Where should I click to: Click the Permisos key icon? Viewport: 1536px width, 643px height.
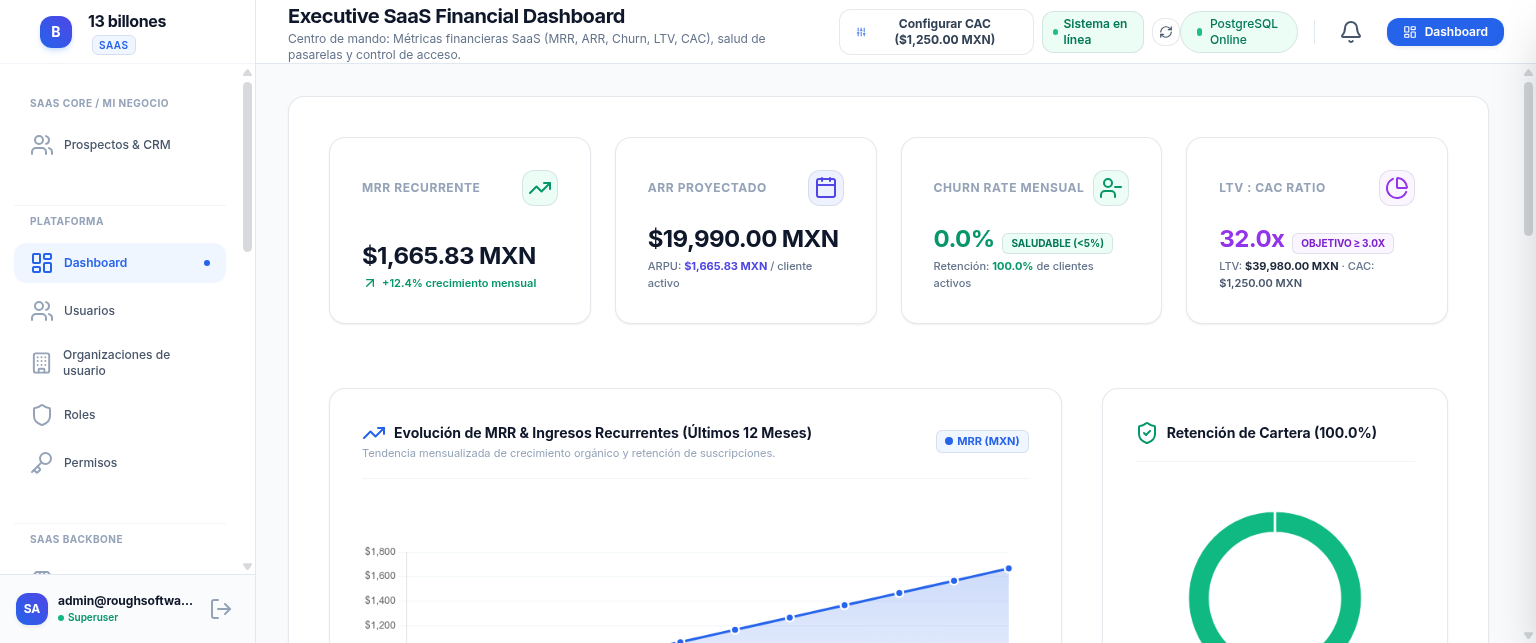(41, 463)
